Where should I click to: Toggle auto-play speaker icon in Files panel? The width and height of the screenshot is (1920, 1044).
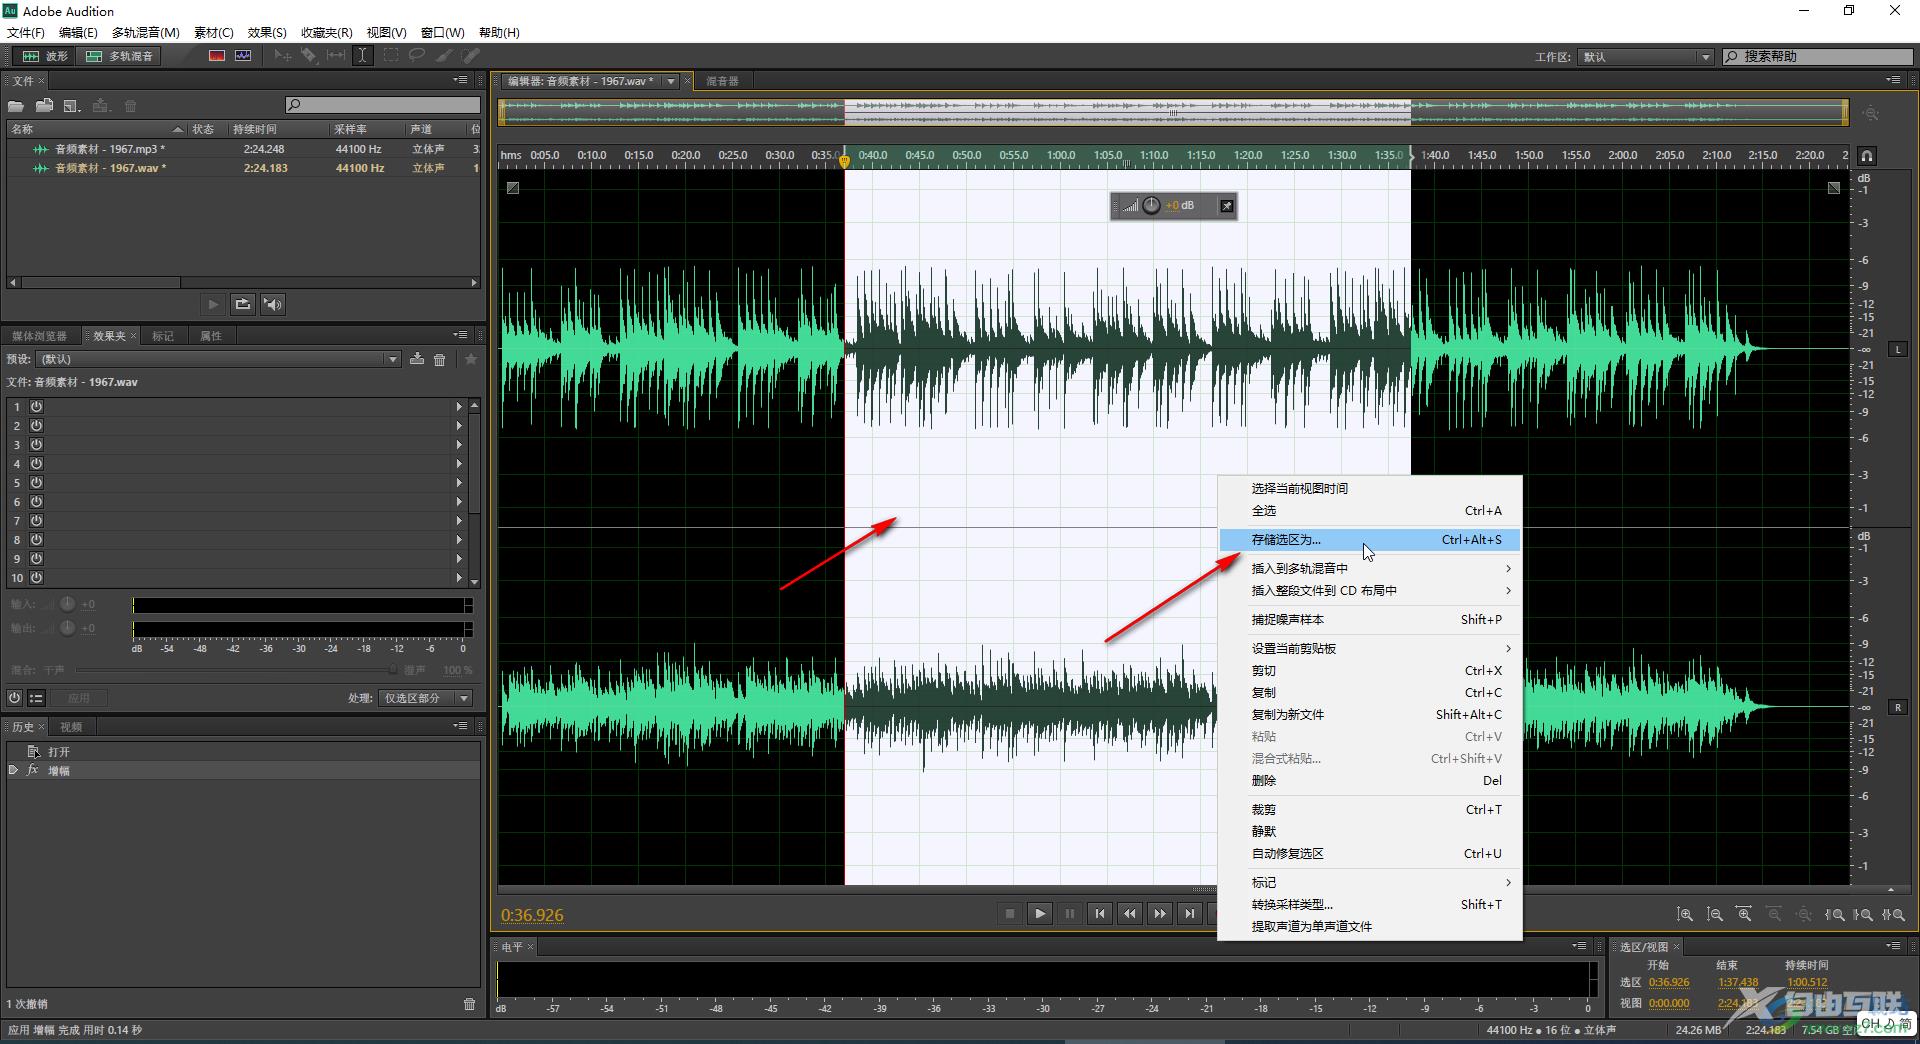click(x=273, y=304)
